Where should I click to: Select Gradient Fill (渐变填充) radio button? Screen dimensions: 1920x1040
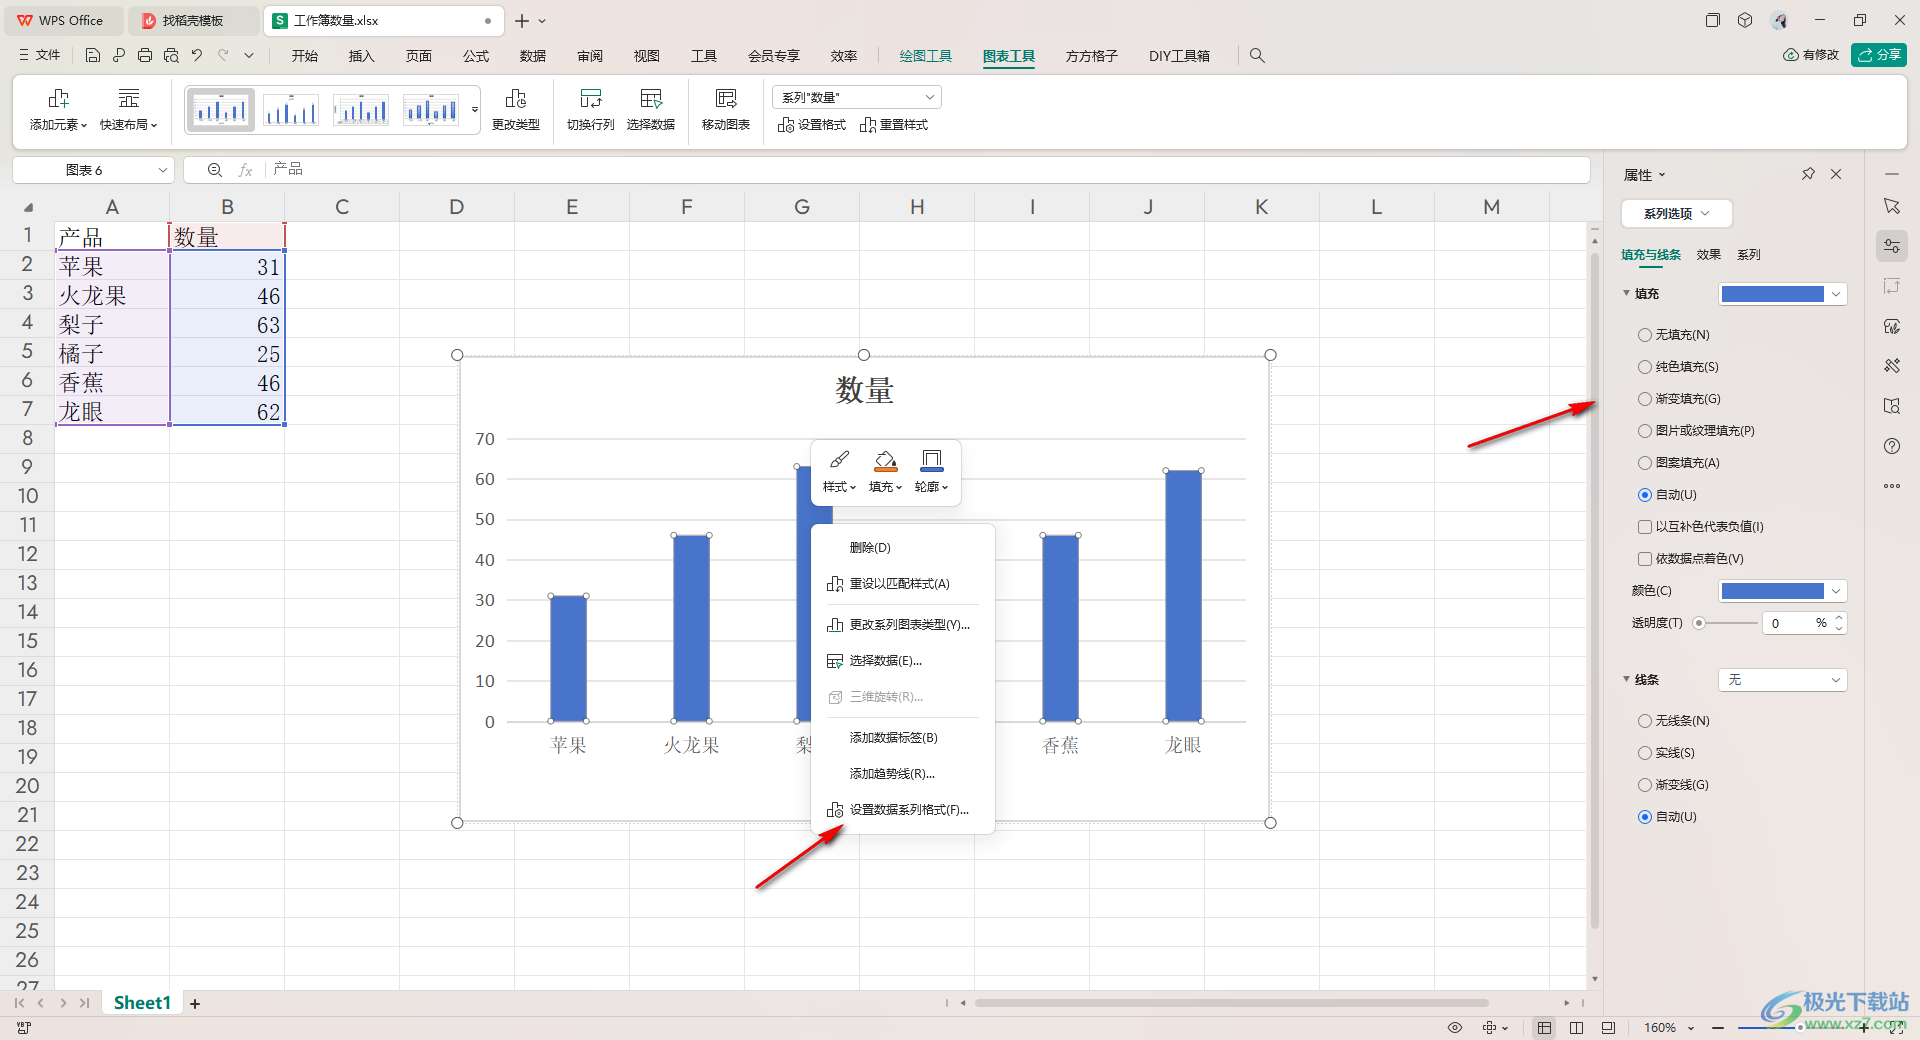tap(1644, 399)
